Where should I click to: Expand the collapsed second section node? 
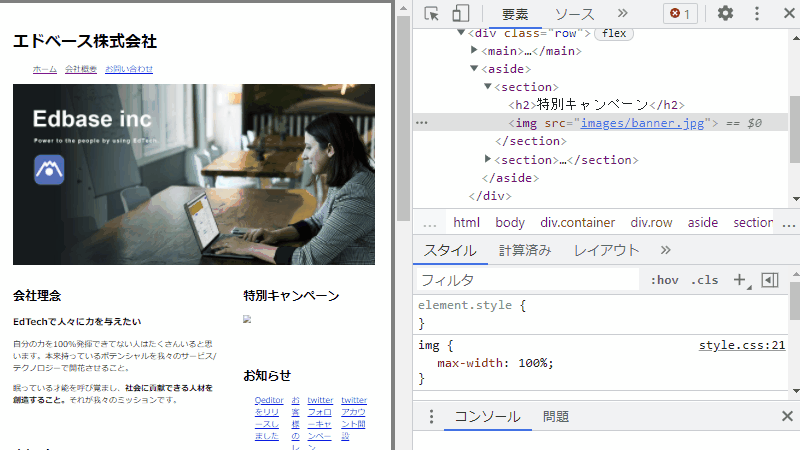pos(487,159)
